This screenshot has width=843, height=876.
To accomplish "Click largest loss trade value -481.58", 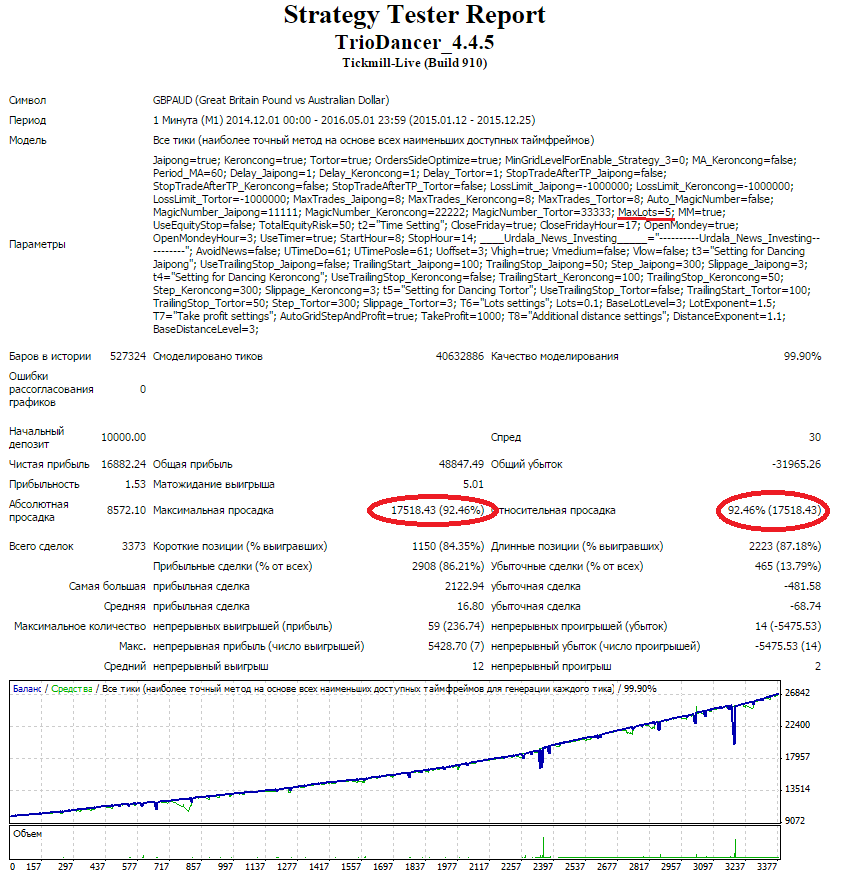I will tap(802, 587).
